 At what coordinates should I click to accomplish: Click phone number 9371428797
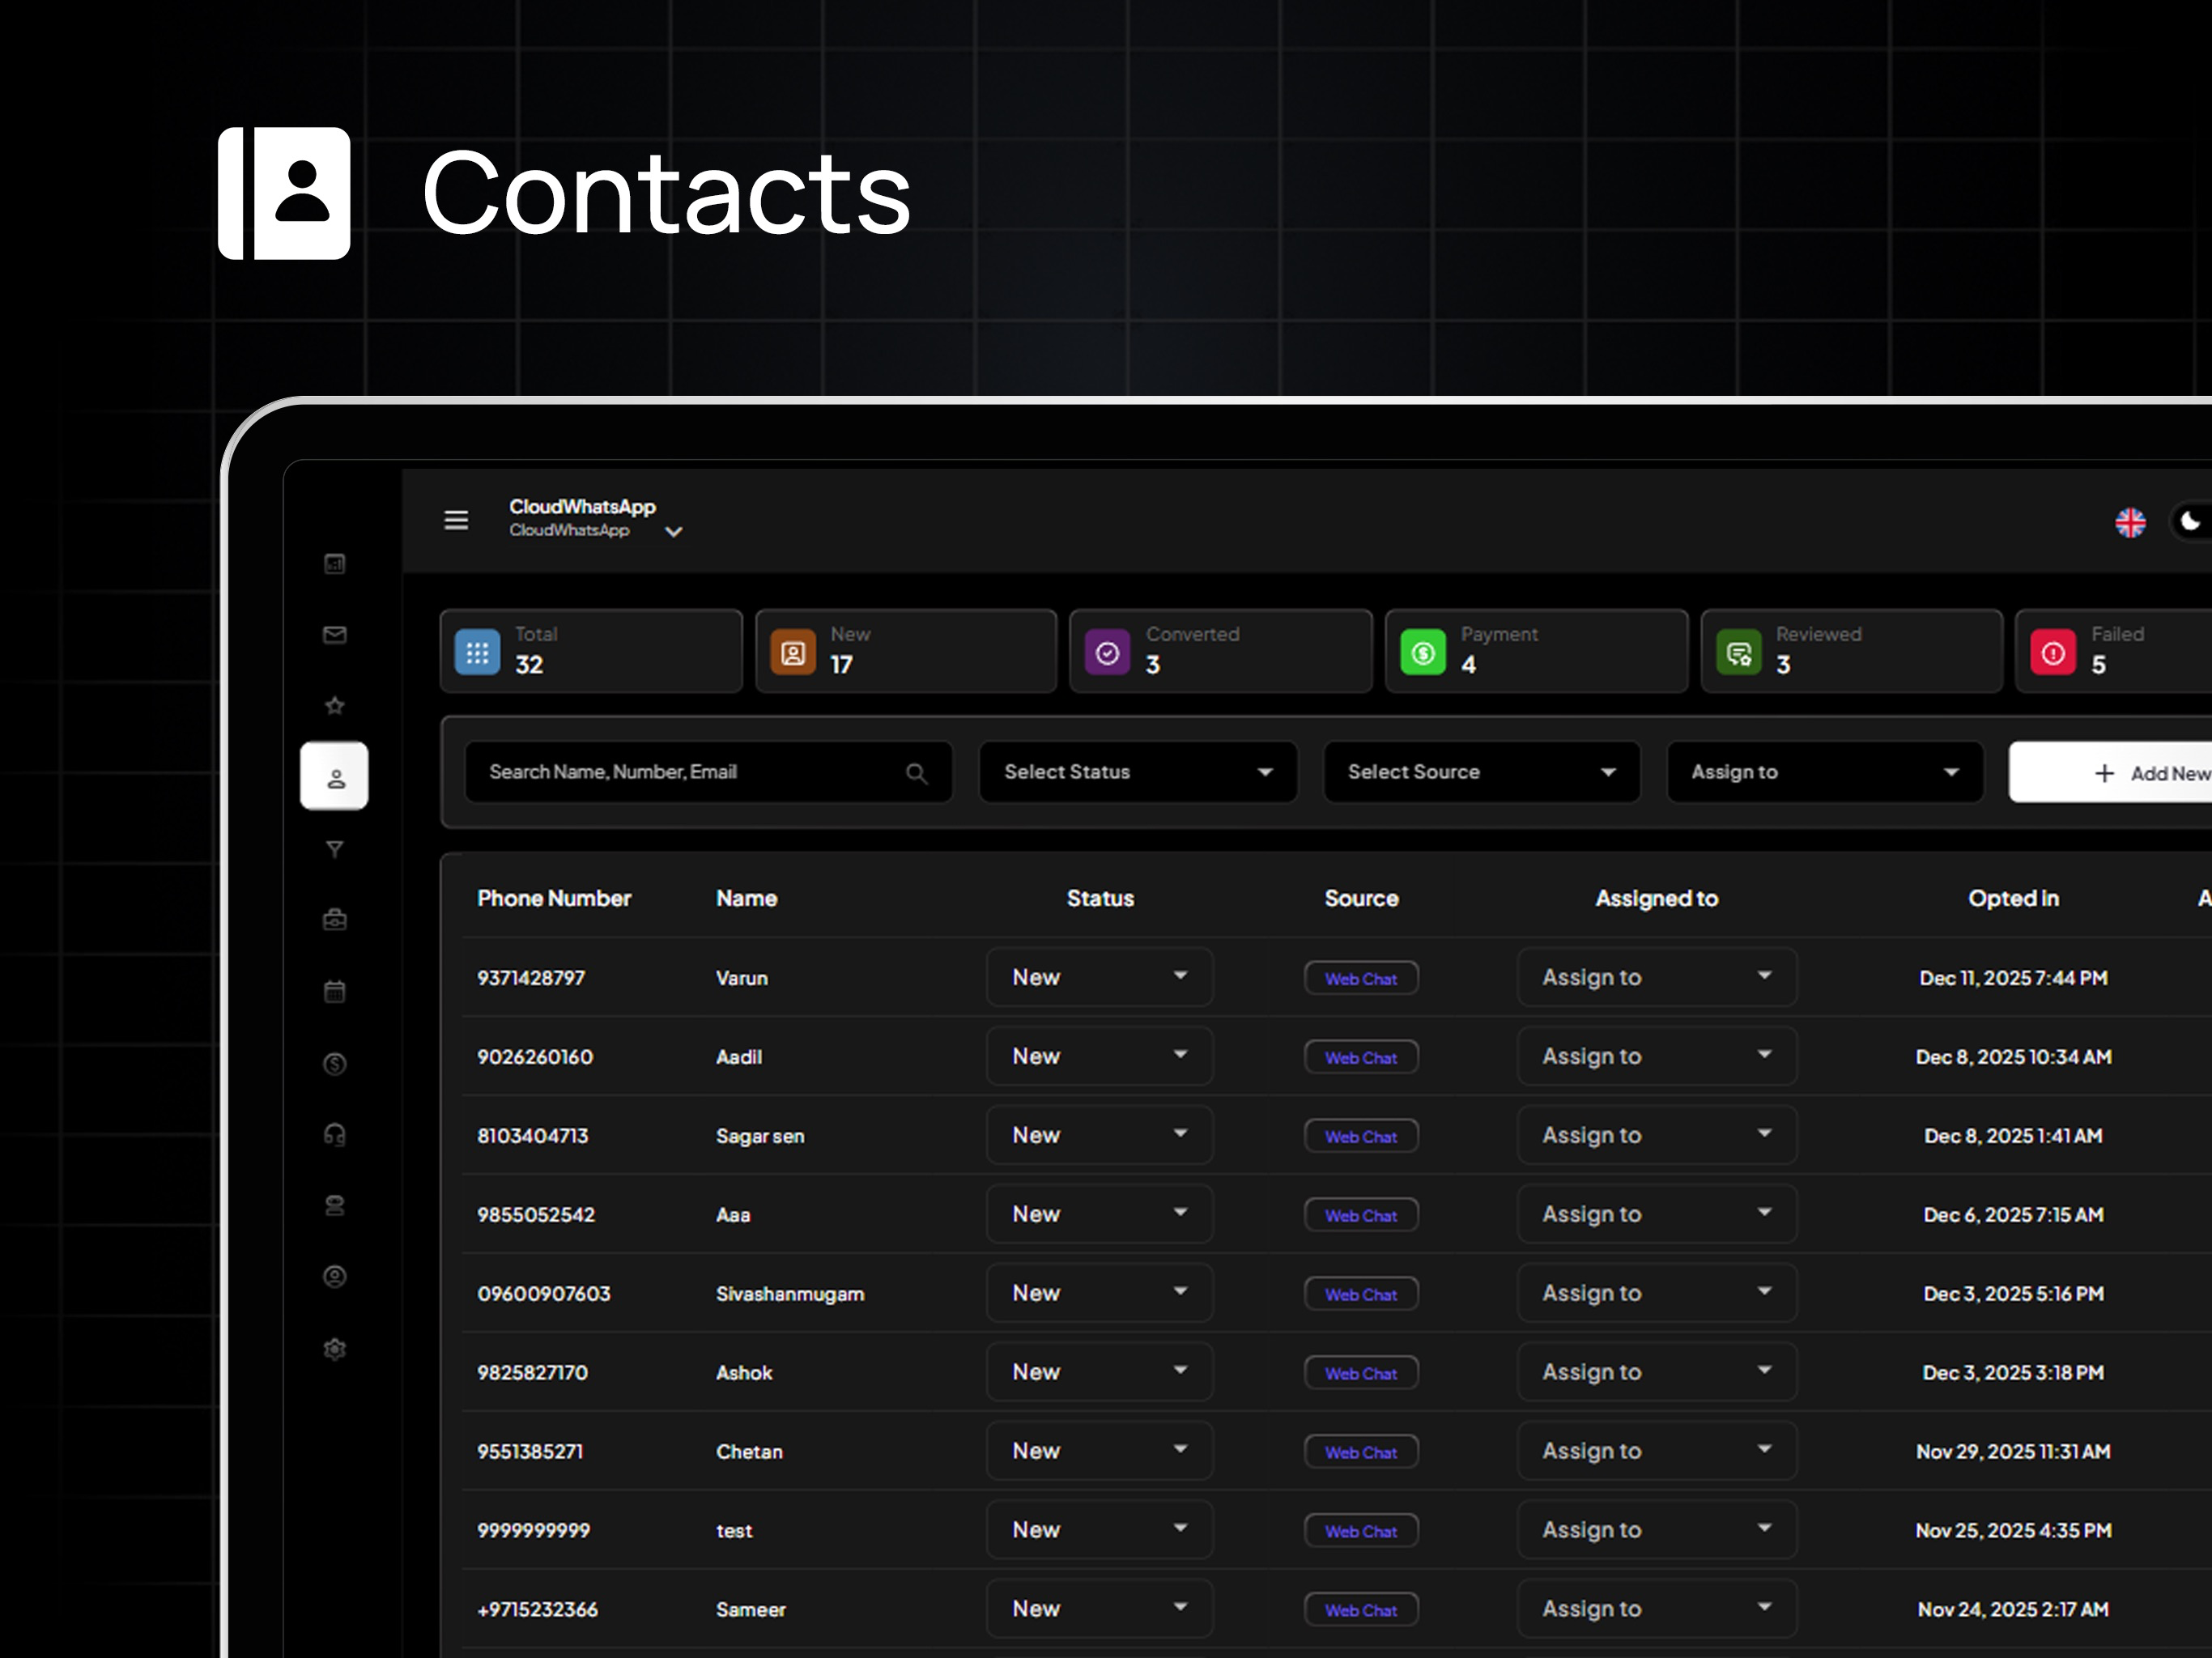(531, 978)
